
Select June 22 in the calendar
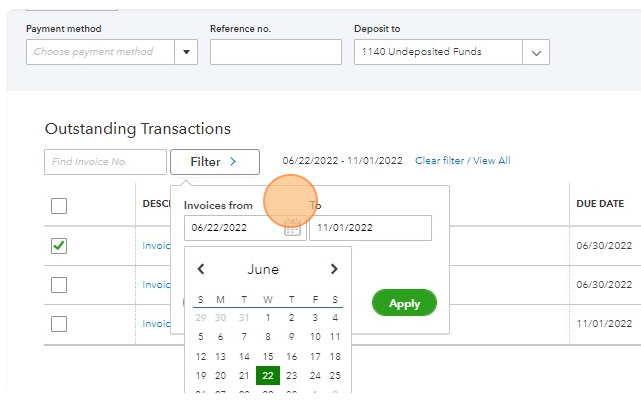click(x=267, y=376)
